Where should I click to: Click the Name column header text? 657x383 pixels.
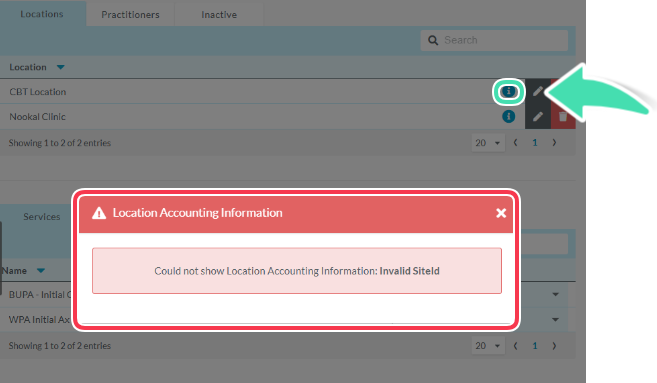(x=14, y=271)
